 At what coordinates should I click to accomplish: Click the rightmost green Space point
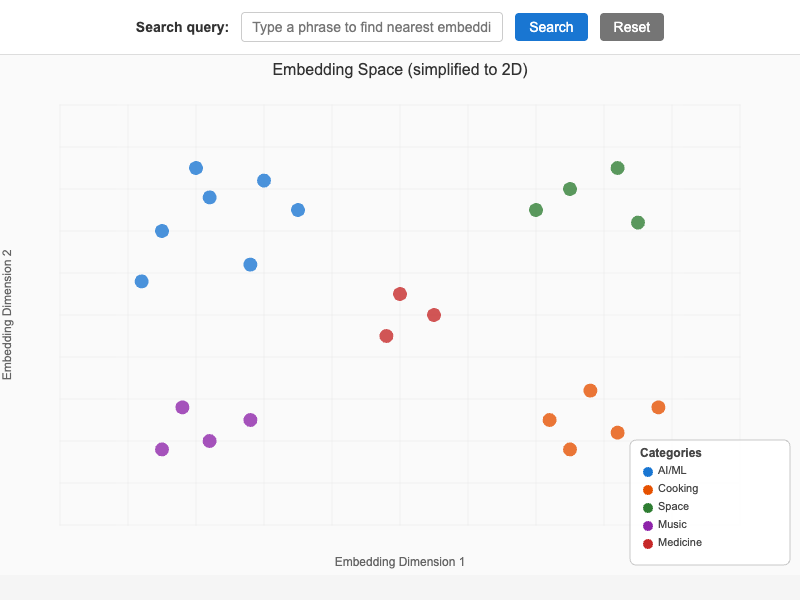pyautogui.click(x=638, y=221)
